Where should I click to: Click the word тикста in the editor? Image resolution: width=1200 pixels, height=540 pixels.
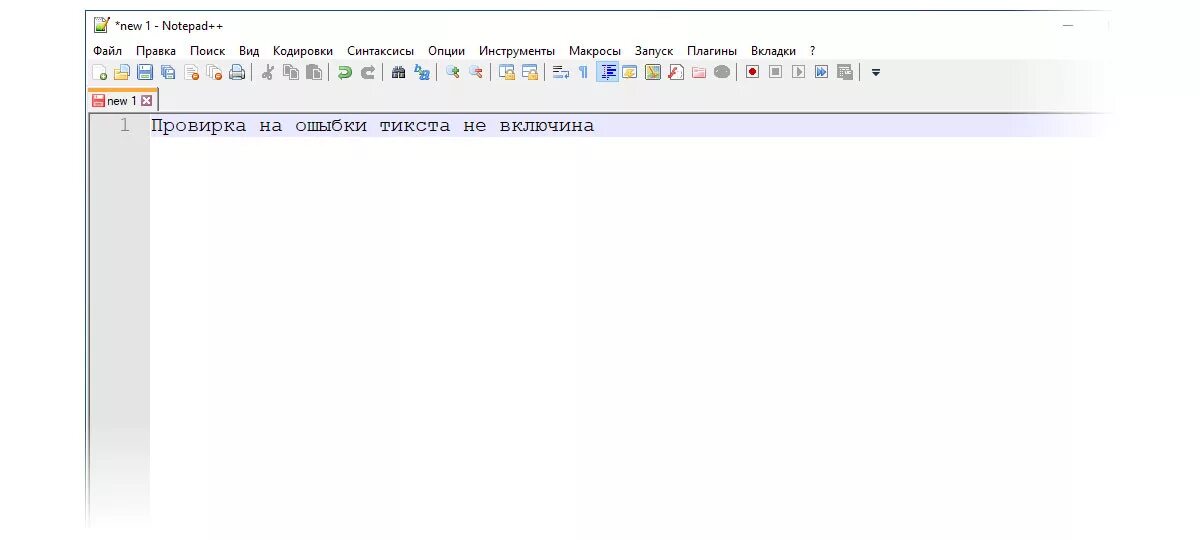(x=415, y=126)
